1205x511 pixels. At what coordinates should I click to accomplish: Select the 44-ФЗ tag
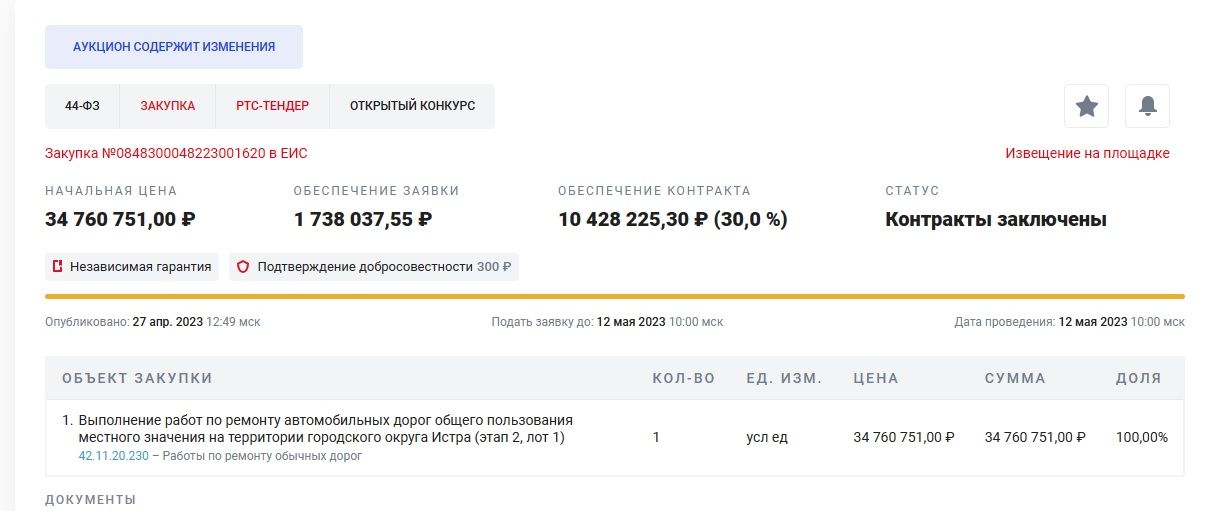[82, 106]
